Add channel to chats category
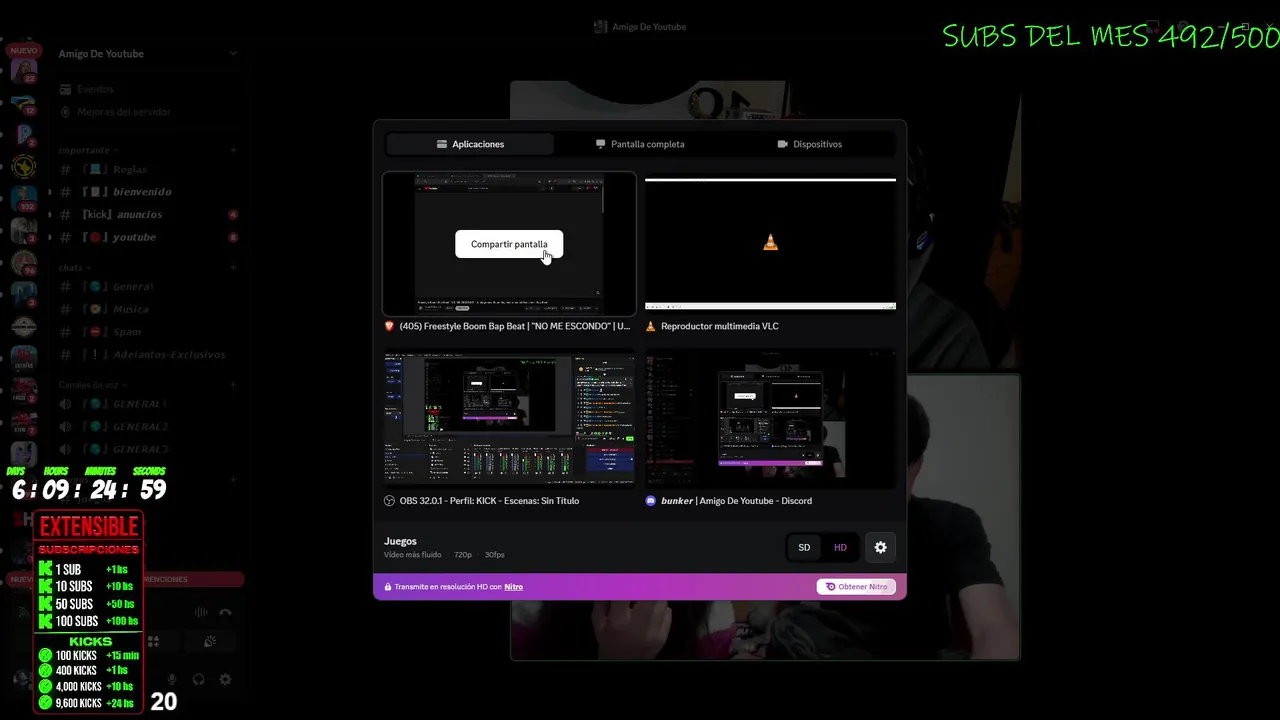The image size is (1280, 720). click(233, 268)
